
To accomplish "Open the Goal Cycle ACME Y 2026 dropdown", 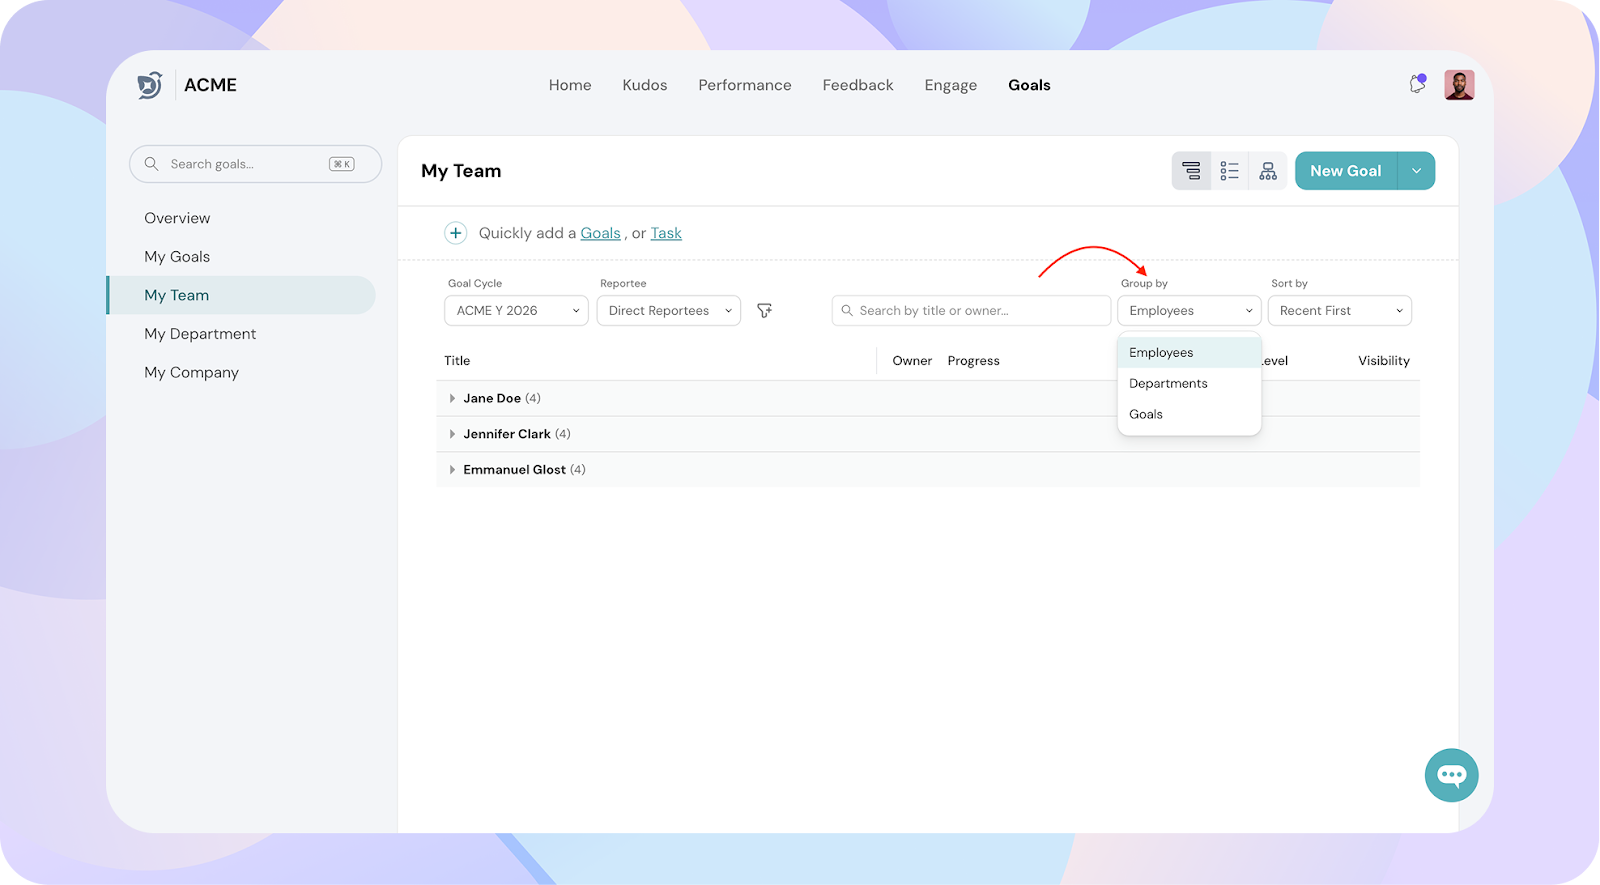I will click(x=516, y=311).
